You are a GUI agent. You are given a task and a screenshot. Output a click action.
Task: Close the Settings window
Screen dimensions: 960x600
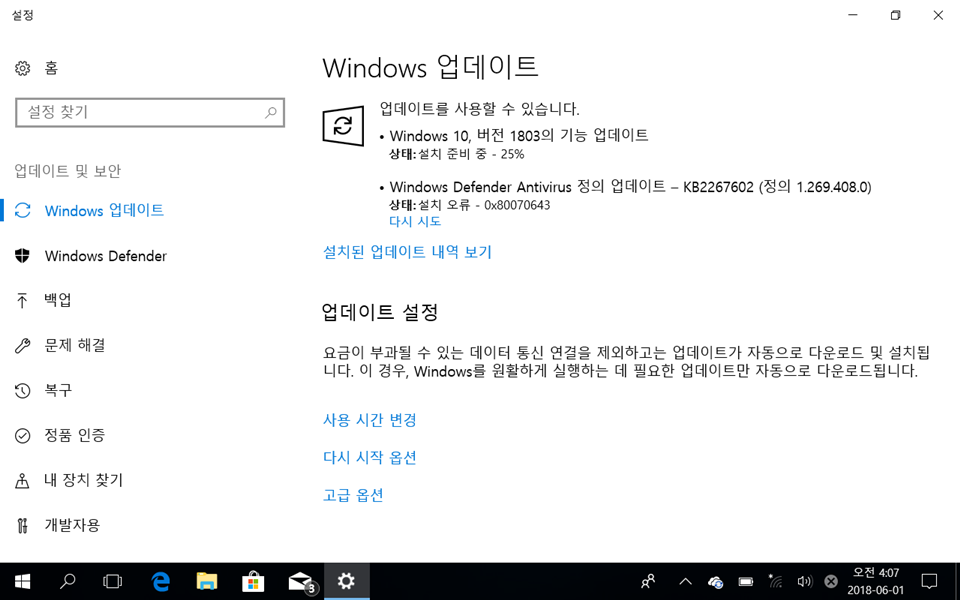(x=938, y=15)
